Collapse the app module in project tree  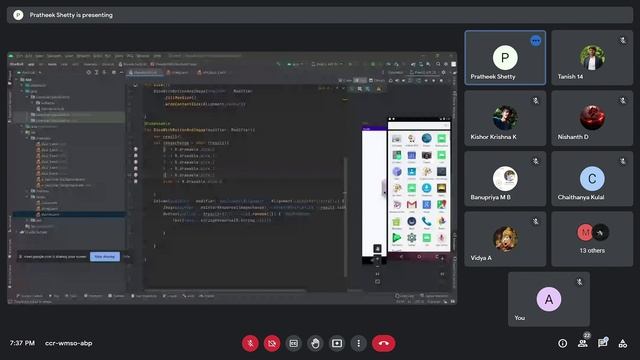point(17,80)
